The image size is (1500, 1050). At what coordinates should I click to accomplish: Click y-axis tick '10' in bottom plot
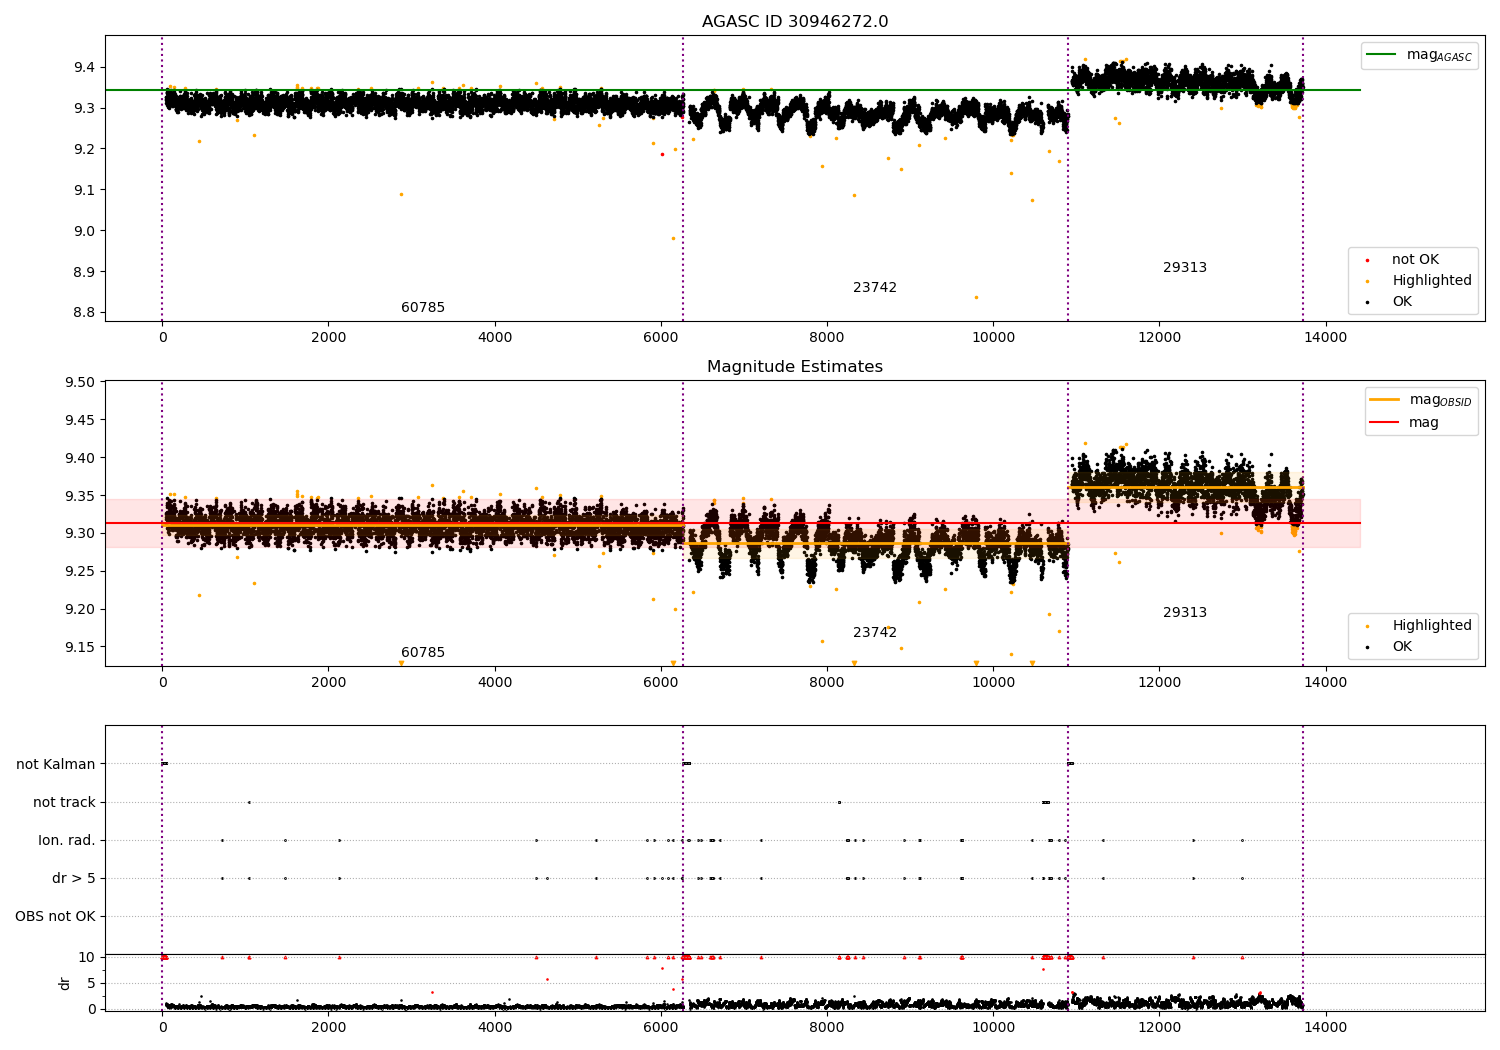[87, 958]
